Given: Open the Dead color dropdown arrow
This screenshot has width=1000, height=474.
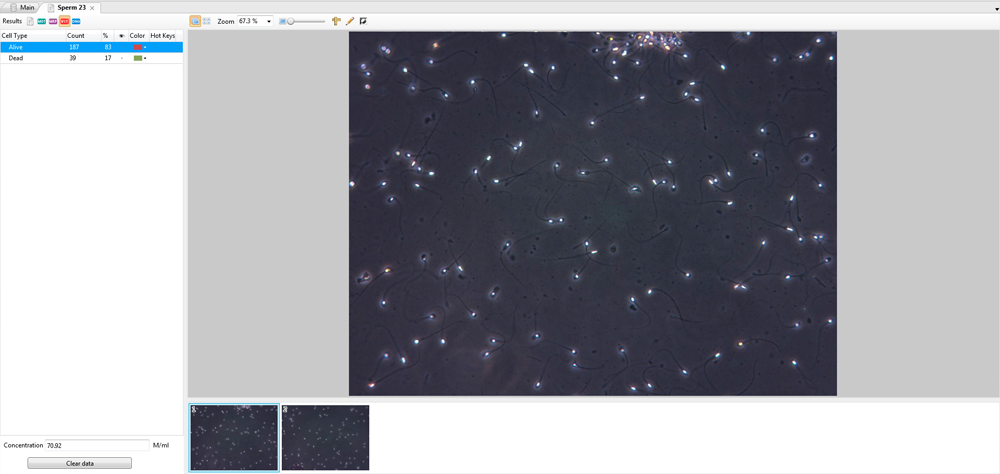Looking at the screenshot, I should (146, 58).
